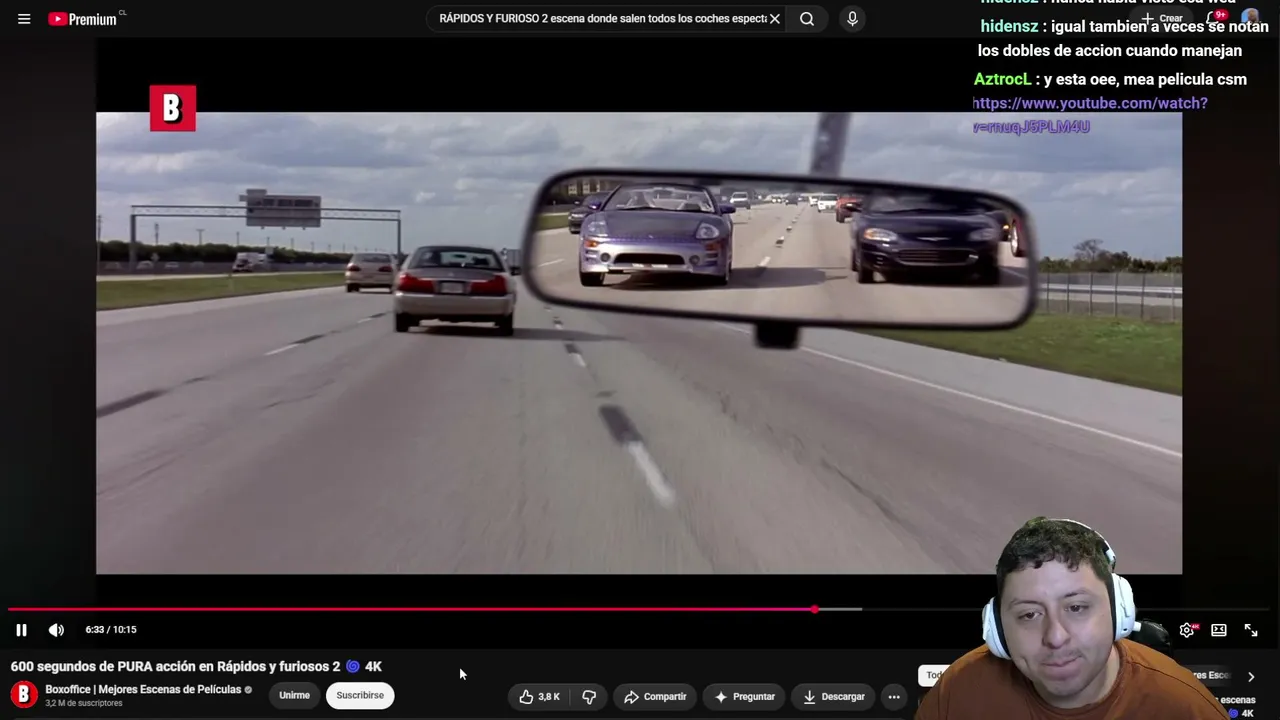Enter fullscreen with the expand arrows
The image size is (1280, 720).
(1251, 630)
